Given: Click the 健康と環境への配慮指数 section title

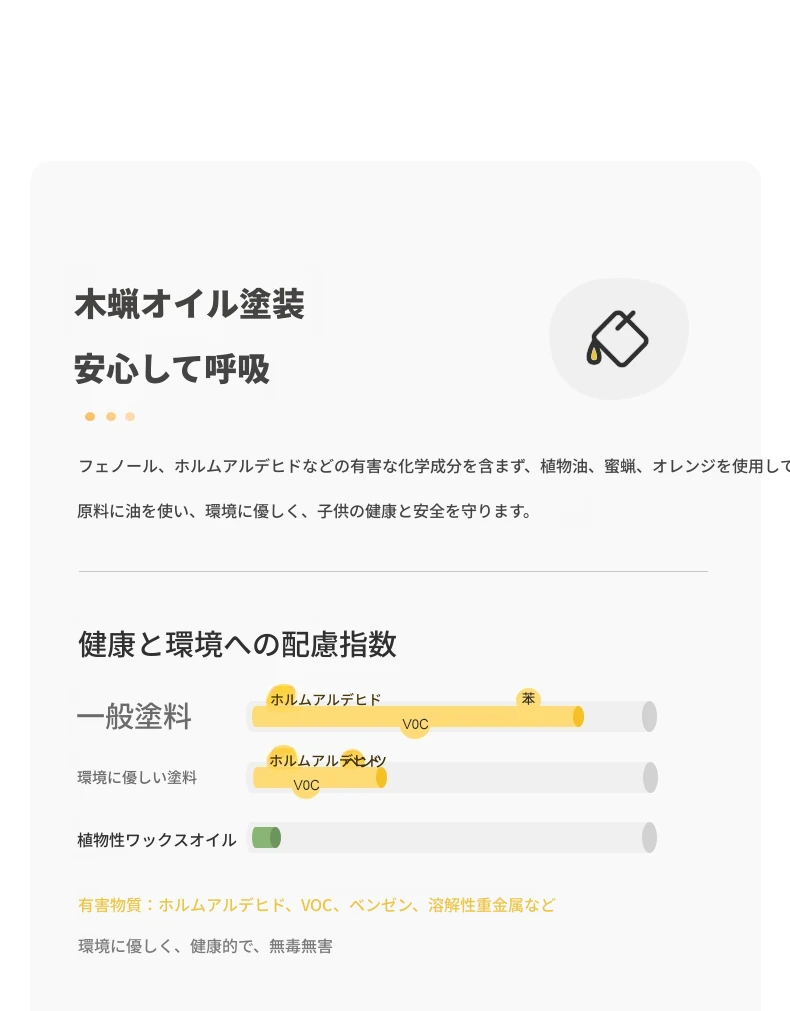Looking at the screenshot, I should (237, 644).
